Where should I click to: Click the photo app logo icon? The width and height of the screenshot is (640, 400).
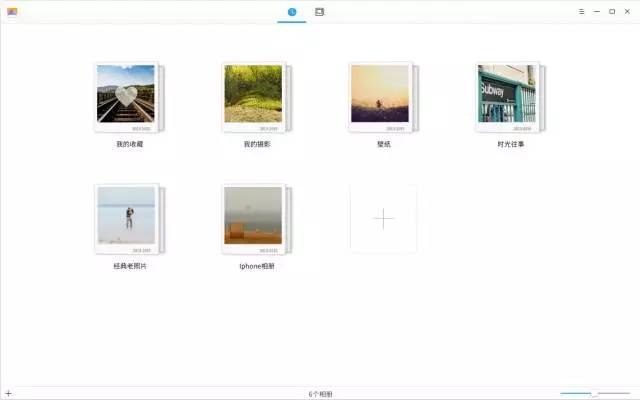pos(12,12)
